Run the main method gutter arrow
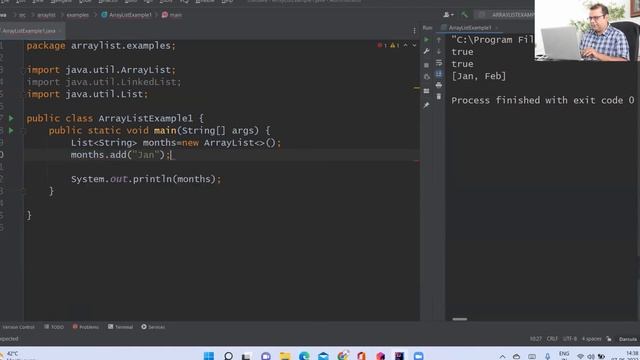 point(11,131)
